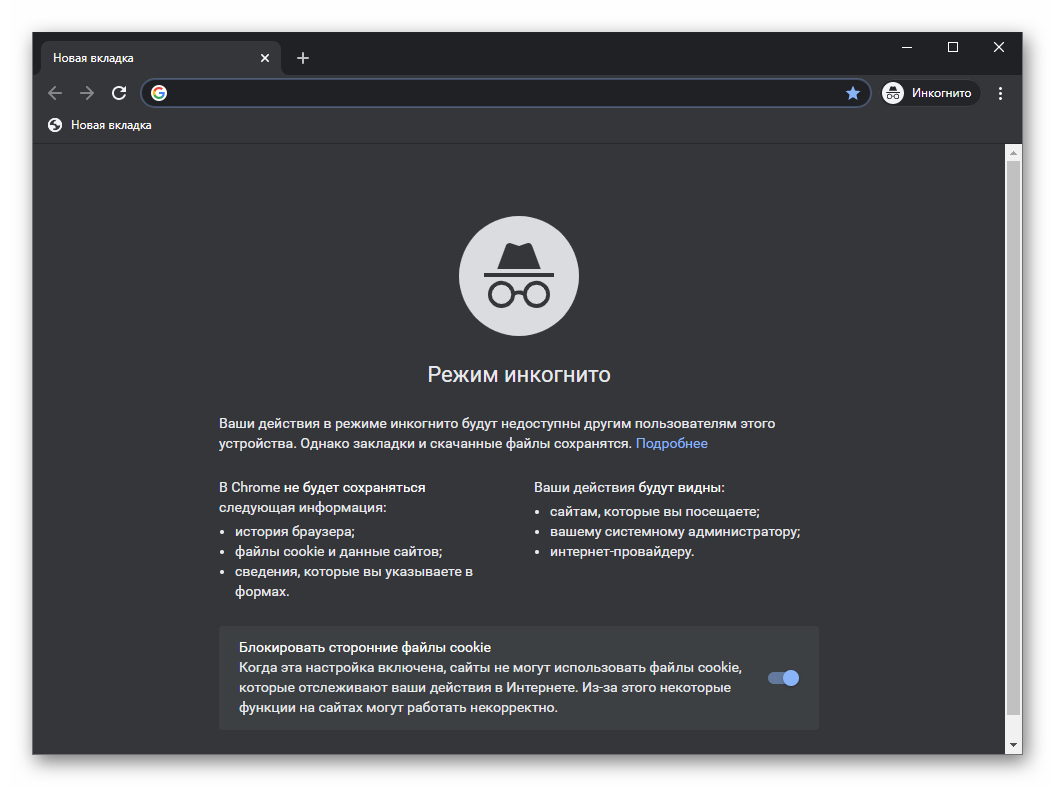The width and height of the screenshot is (1055, 787).
Task: Reload the page with the refresh icon
Action: tap(119, 93)
